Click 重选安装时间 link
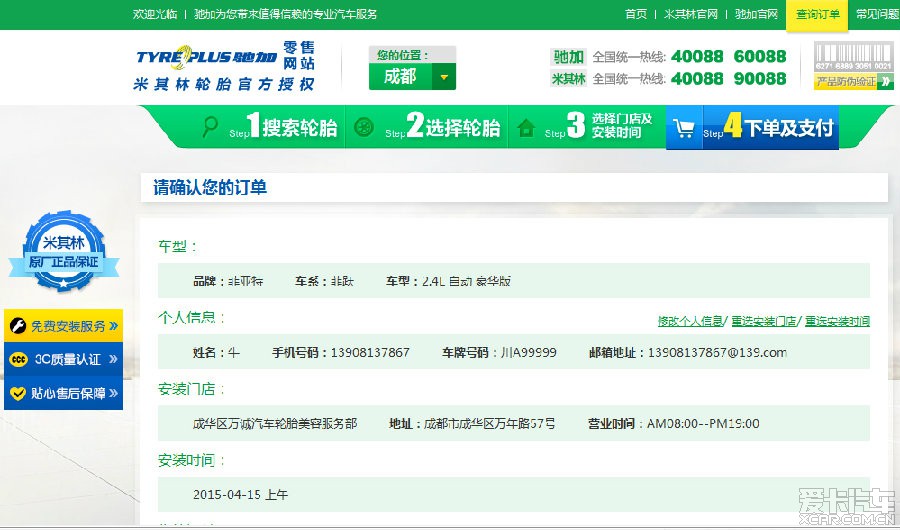The height and width of the screenshot is (530, 900). point(837,321)
